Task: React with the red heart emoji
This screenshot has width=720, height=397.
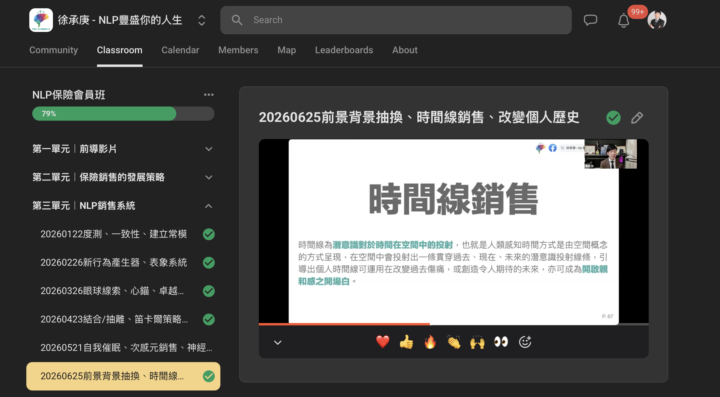Action: coord(383,342)
